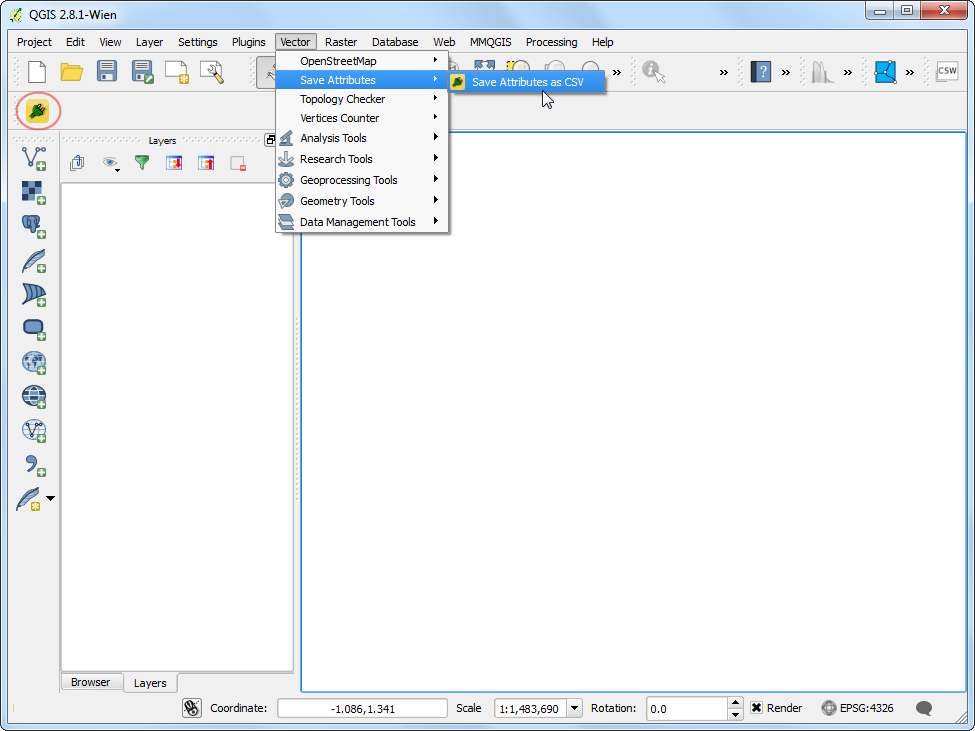
Task: Click the Add SpatiaLite Layer feather icon
Action: coord(34,261)
